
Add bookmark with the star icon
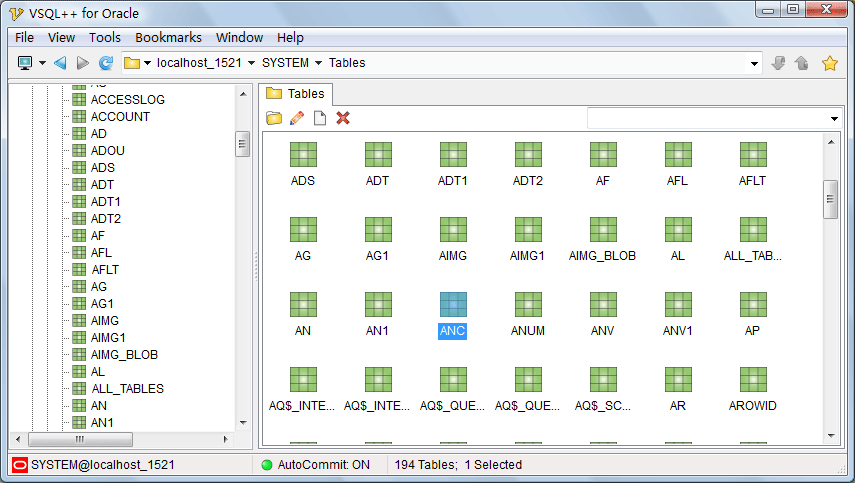click(830, 63)
